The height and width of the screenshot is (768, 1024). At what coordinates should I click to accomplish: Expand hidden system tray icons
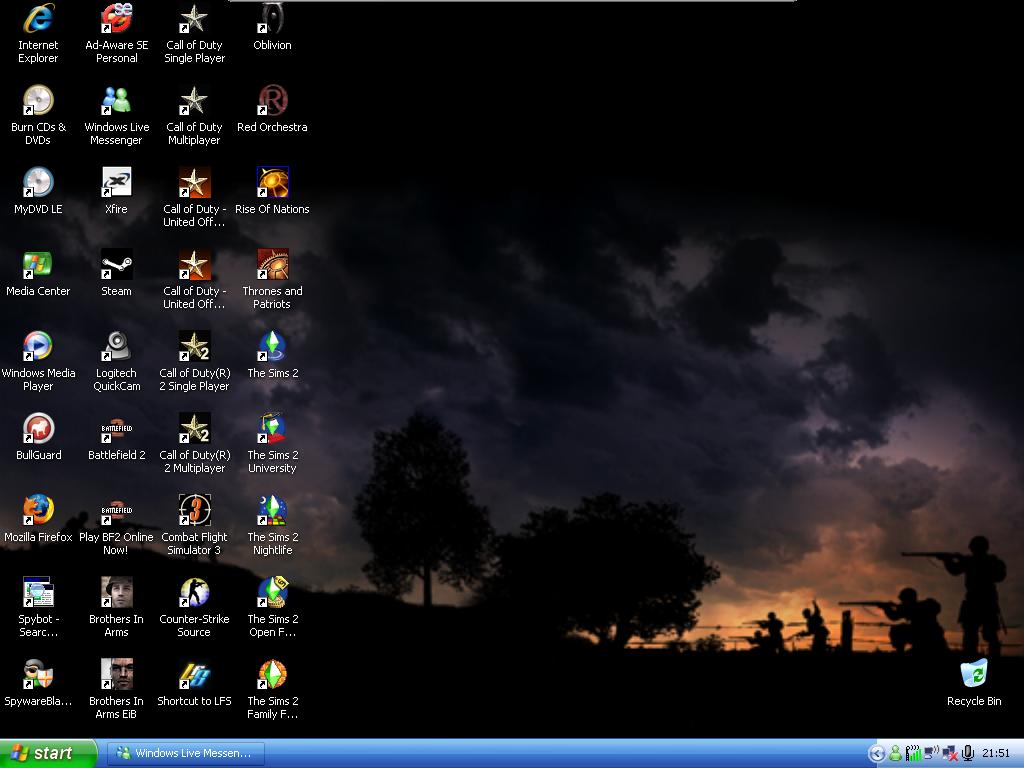tap(876, 754)
